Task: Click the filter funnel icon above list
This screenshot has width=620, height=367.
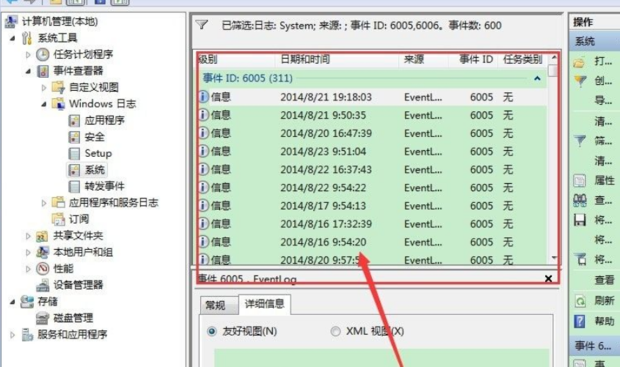Action: pyautogui.click(x=202, y=25)
